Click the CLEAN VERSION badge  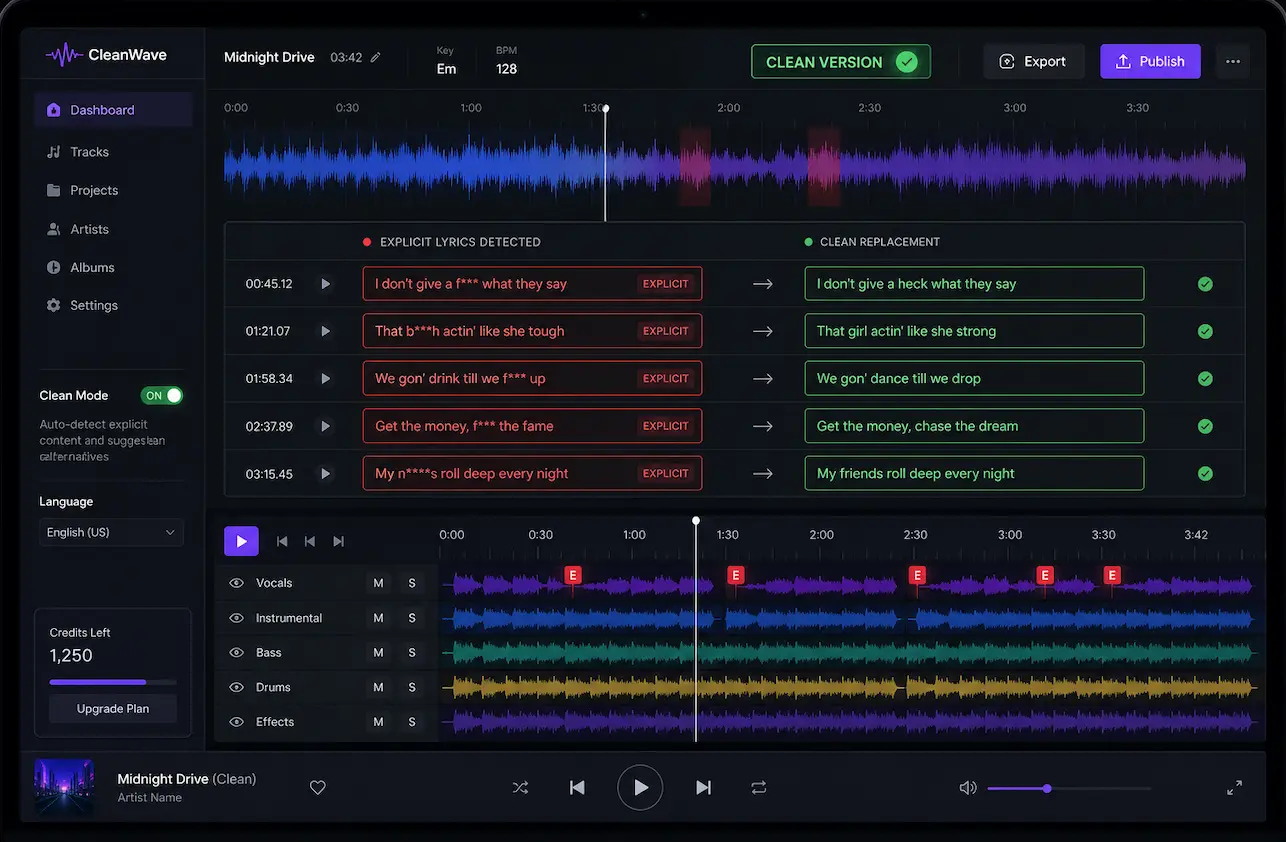coord(841,62)
